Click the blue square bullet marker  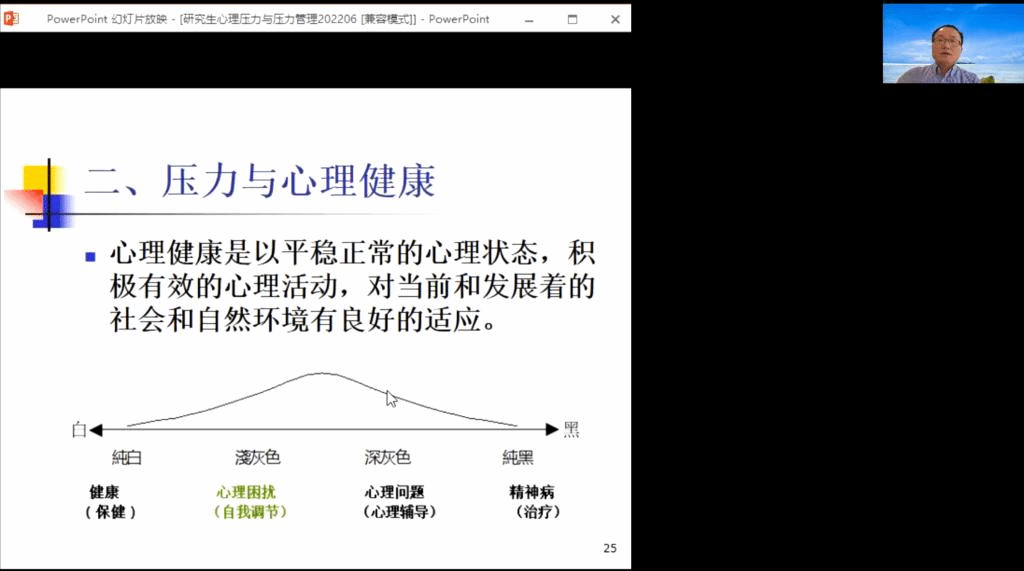click(x=91, y=257)
